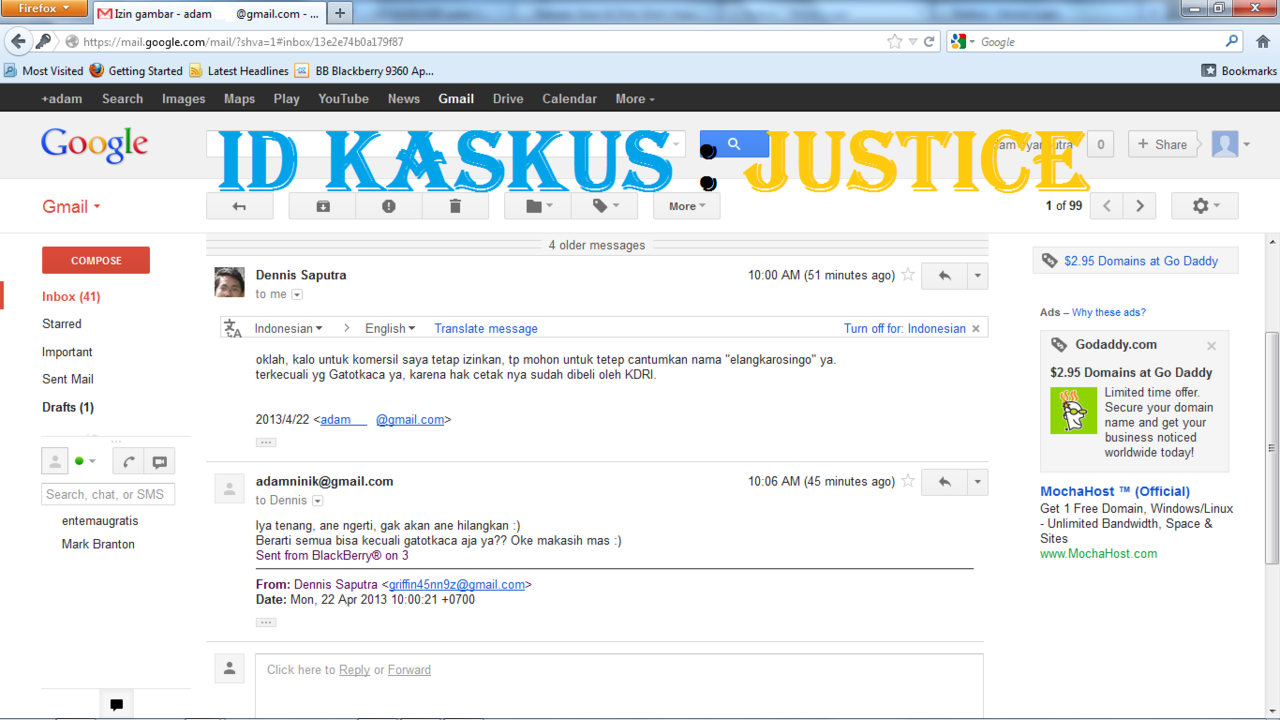Open Images in Google bar
Image resolution: width=1280 pixels, height=720 pixels.
tap(184, 99)
